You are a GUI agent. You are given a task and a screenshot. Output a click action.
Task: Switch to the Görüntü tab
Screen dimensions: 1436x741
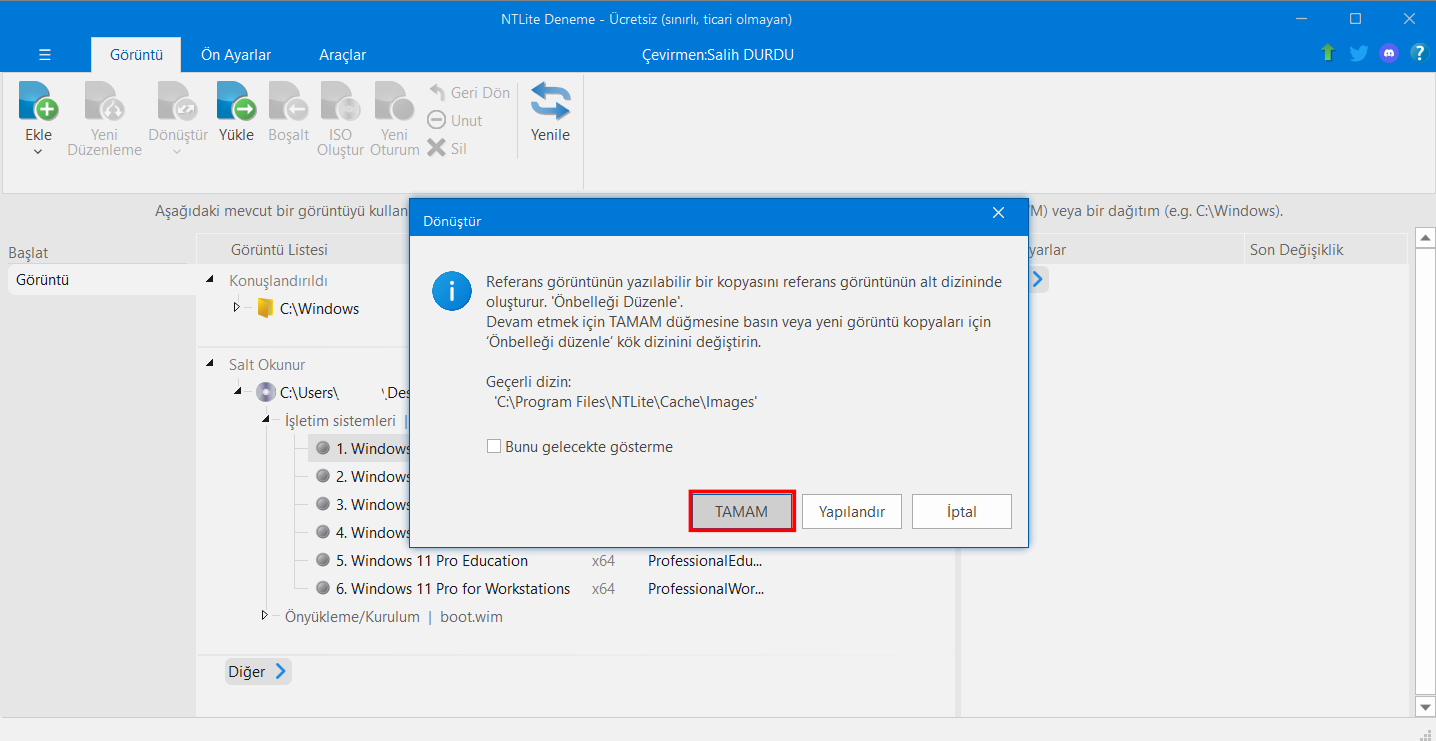coord(136,55)
